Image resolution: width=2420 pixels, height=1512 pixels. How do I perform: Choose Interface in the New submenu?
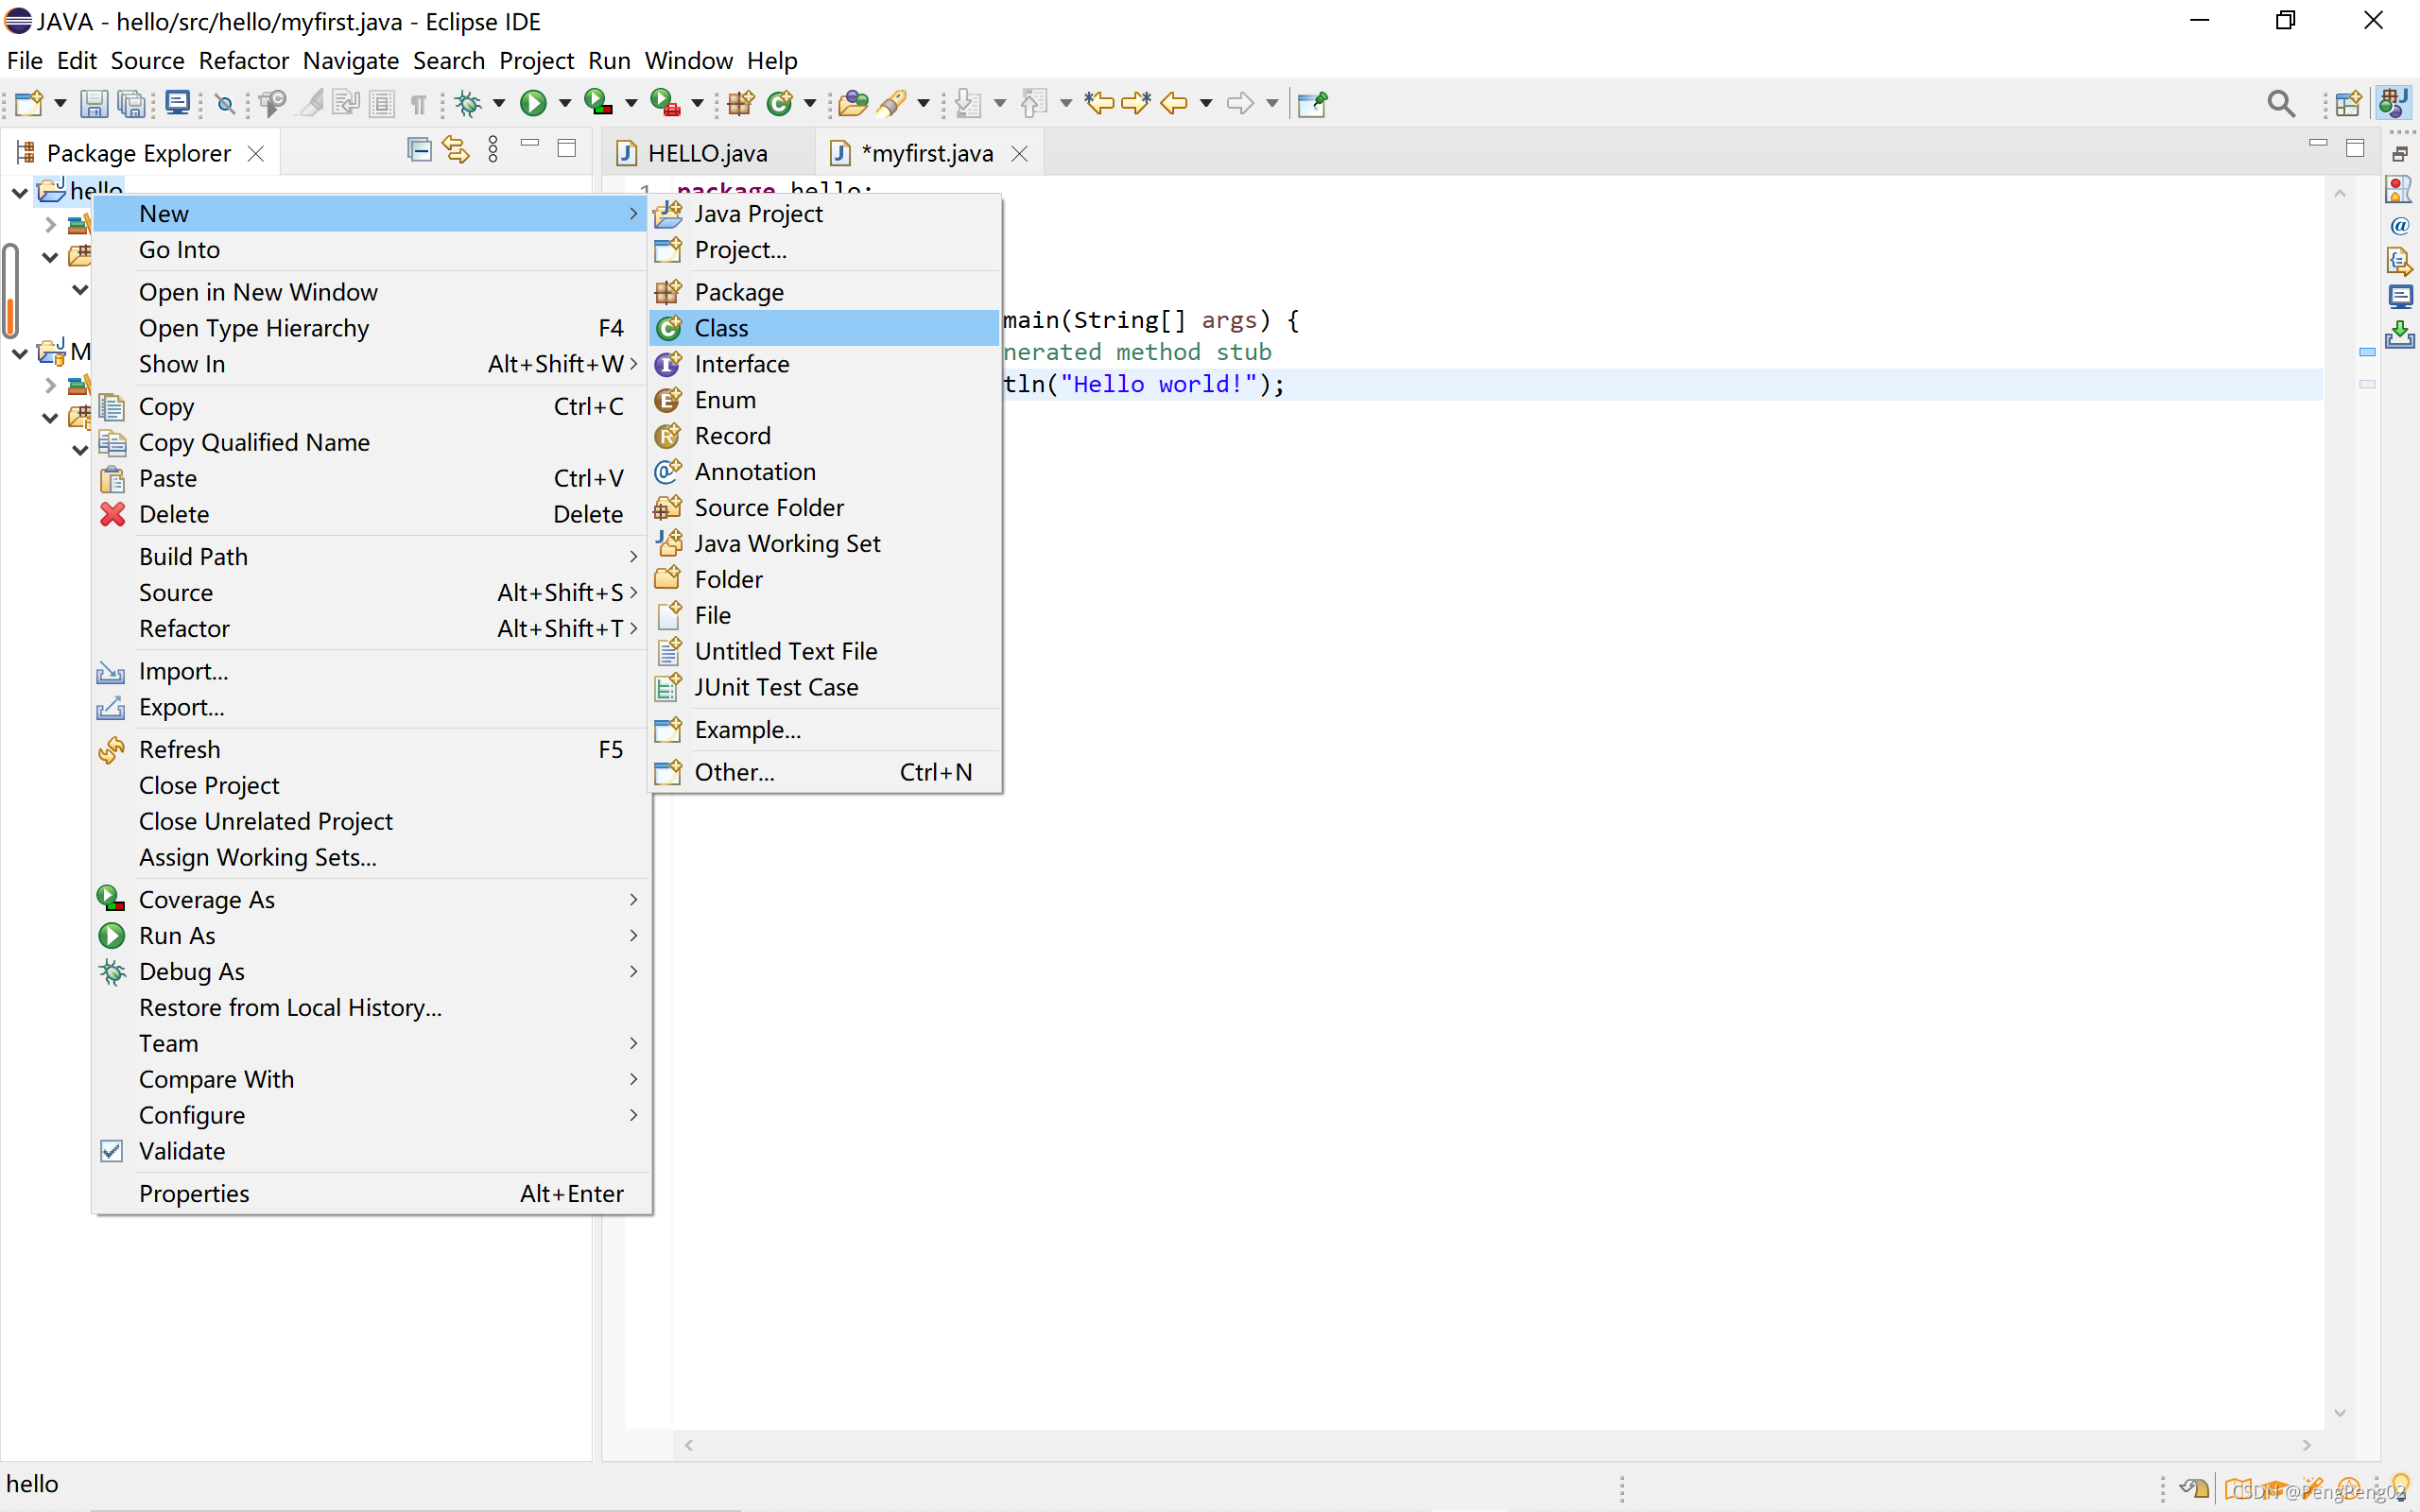pyautogui.click(x=741, y=364)
